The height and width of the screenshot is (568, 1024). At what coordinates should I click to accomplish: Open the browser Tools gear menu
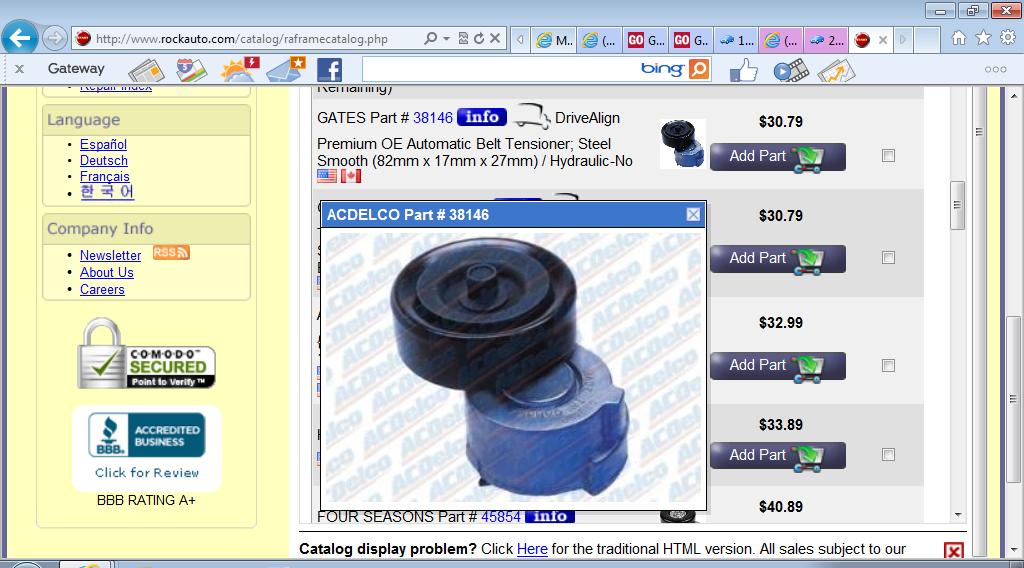1008,38
